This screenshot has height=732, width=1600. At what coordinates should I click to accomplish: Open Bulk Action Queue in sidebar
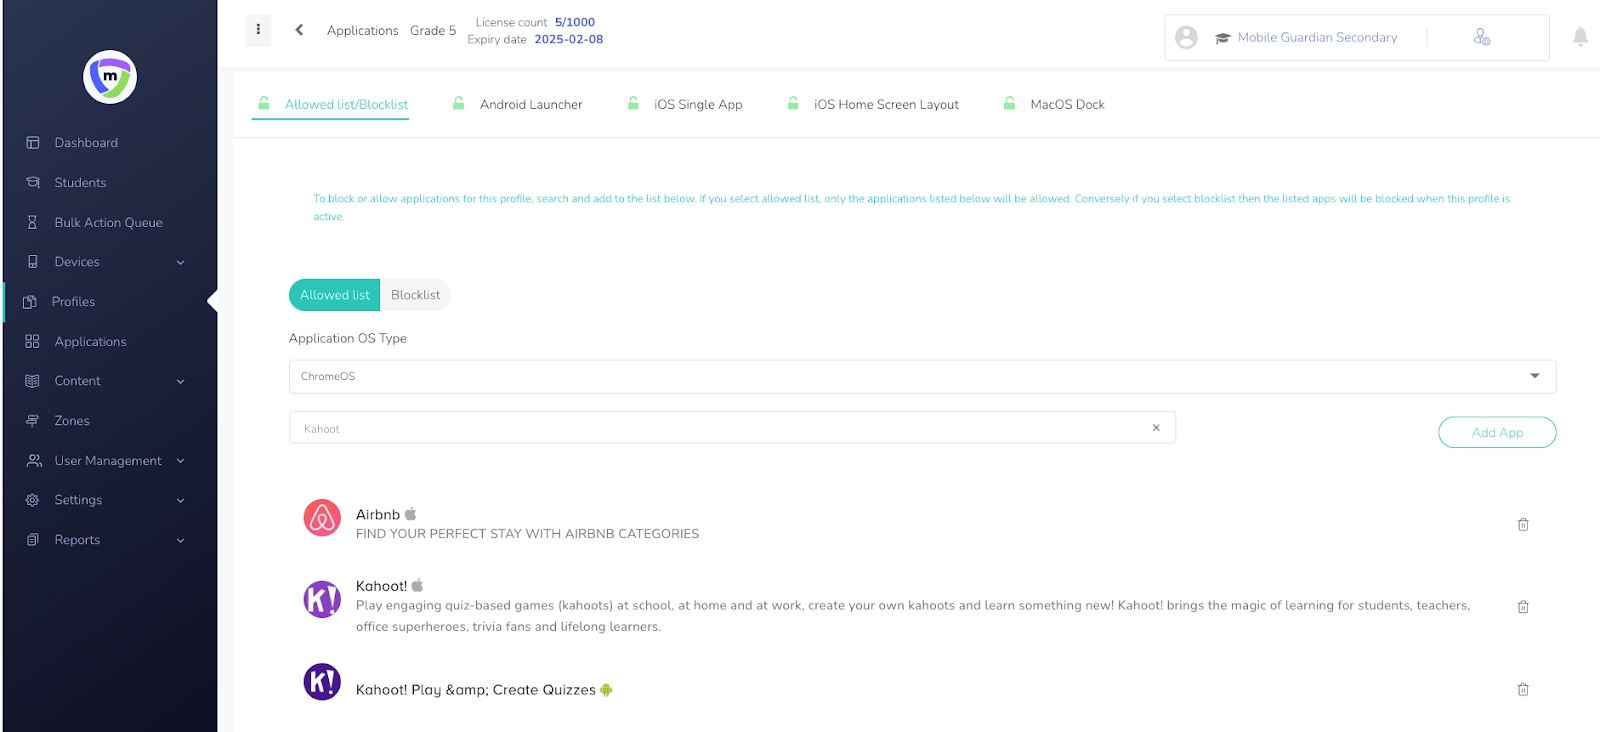108,223
